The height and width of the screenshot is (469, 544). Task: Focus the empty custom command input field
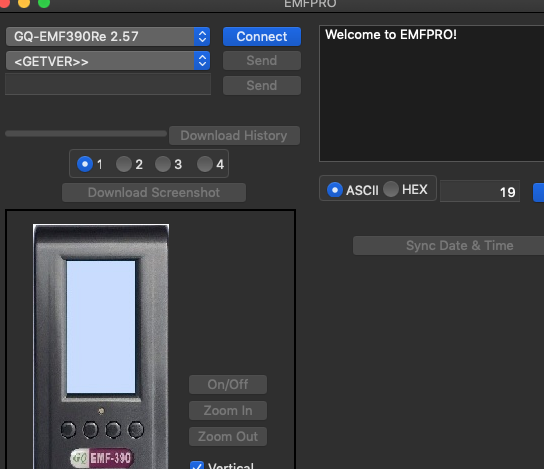coord(108,84)
